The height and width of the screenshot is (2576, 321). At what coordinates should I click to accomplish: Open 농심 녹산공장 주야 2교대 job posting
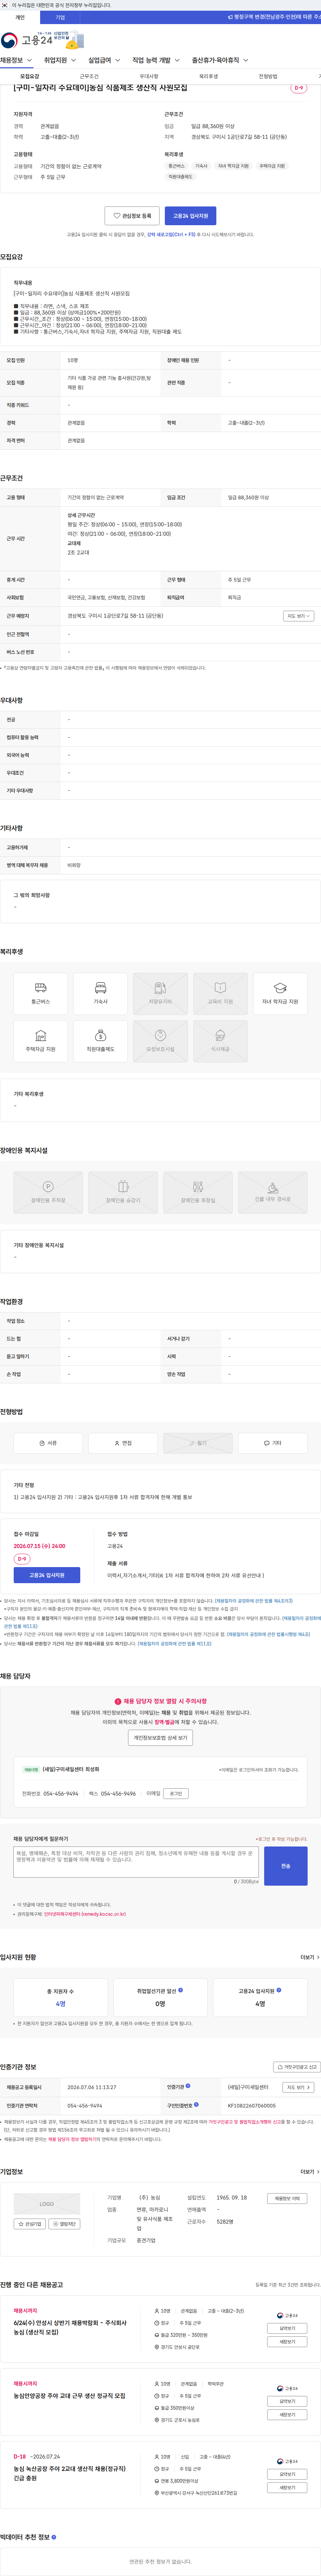(70, 2473)
